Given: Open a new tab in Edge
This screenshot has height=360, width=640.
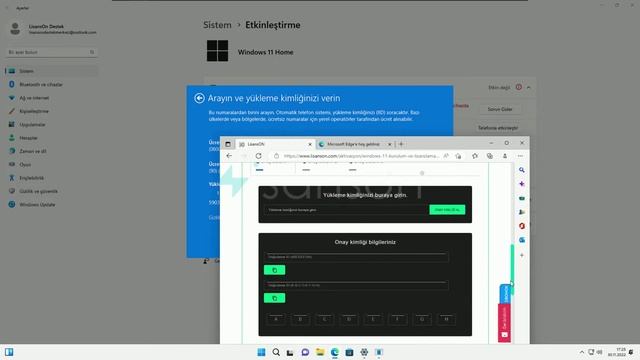Looking at the screenshot, I should point(402,144).
